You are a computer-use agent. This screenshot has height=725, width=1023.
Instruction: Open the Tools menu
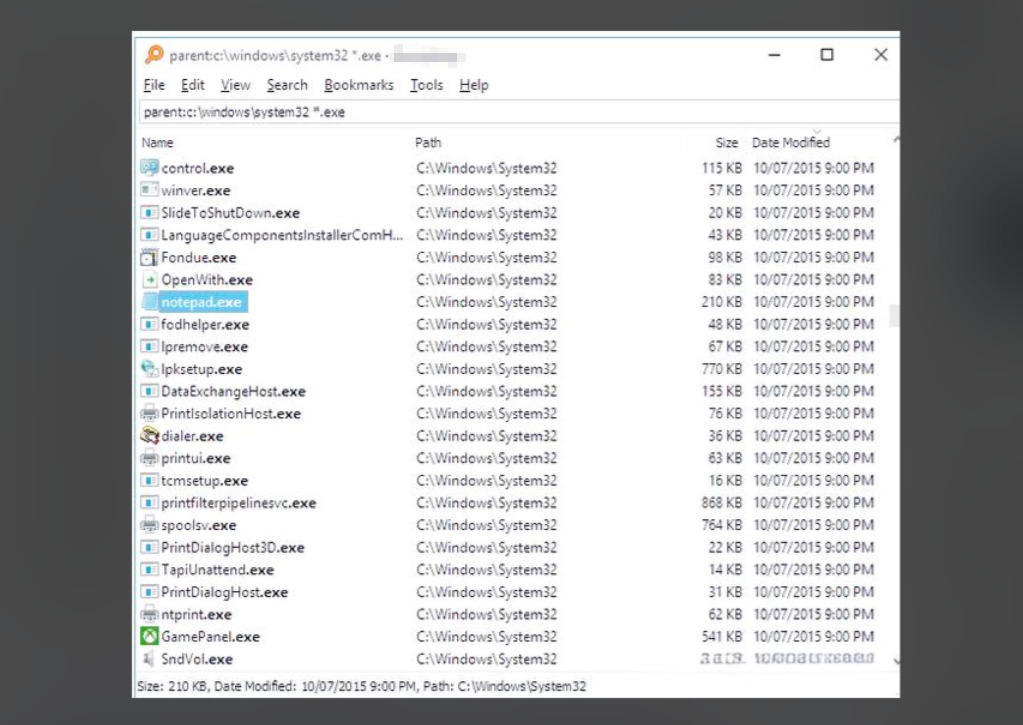[x=426, y=85]
